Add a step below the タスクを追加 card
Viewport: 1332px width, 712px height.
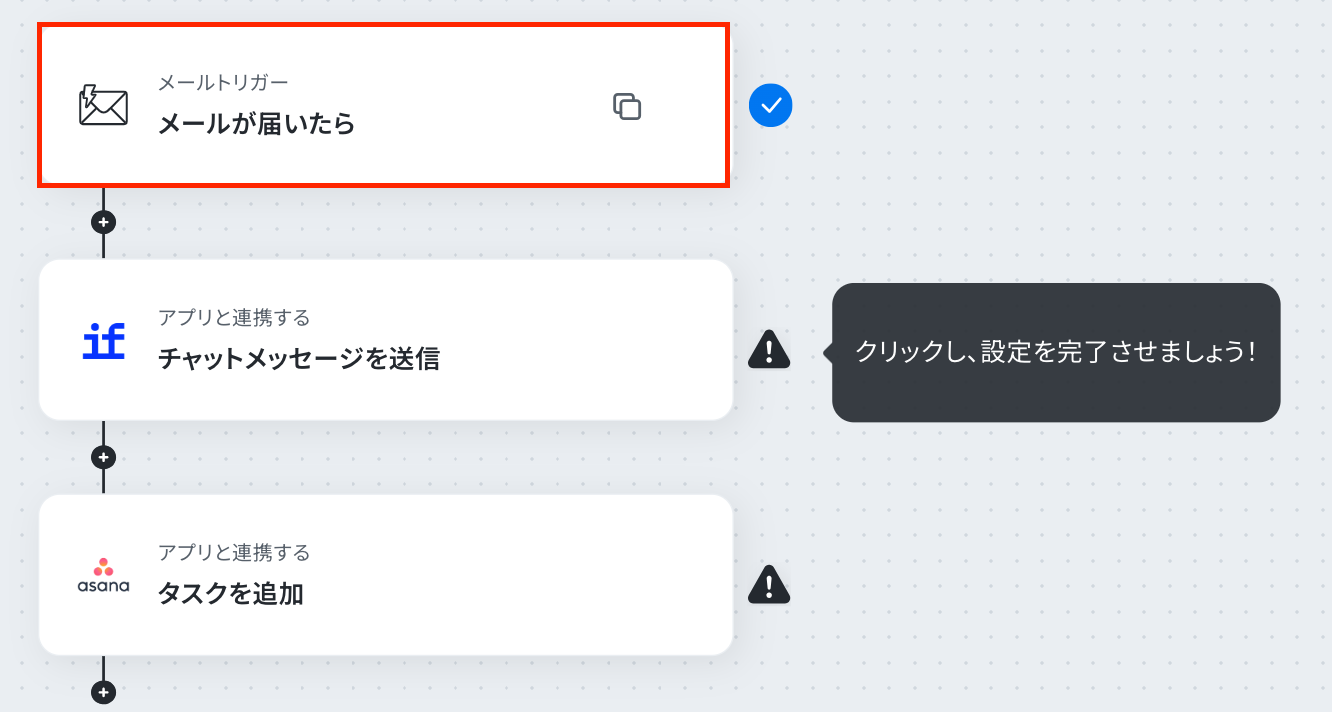click(103, 691)
